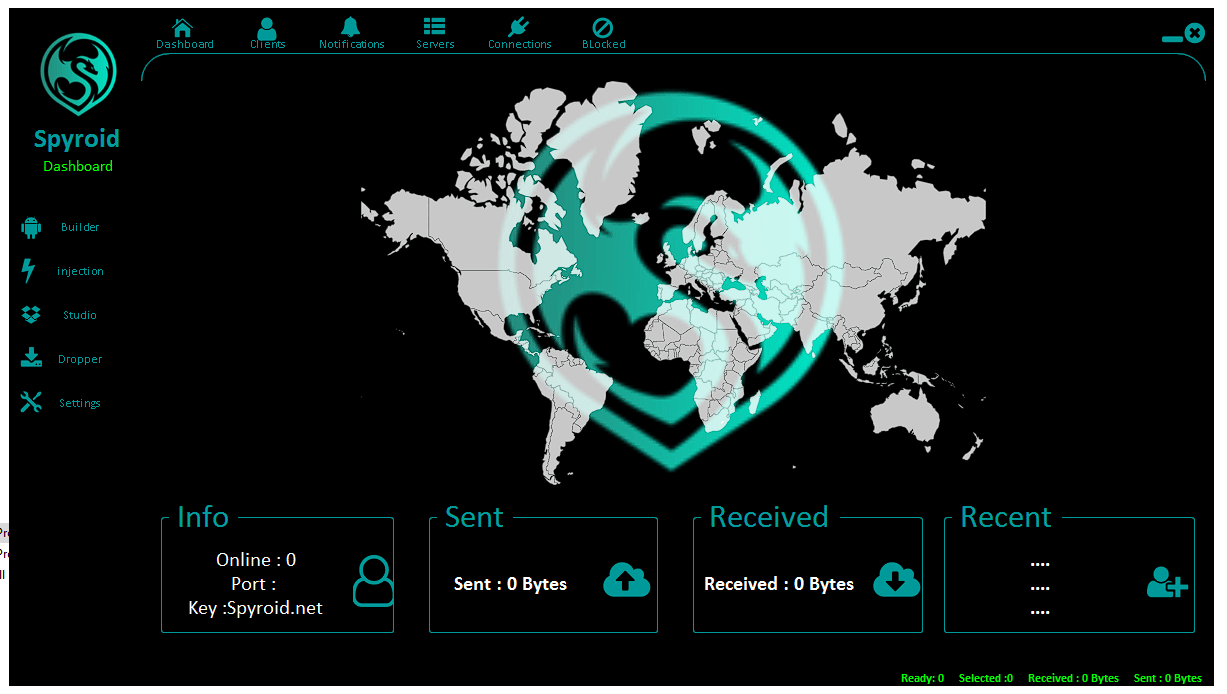Click the green Dashboard label under Spyroid

pos(78,166)
